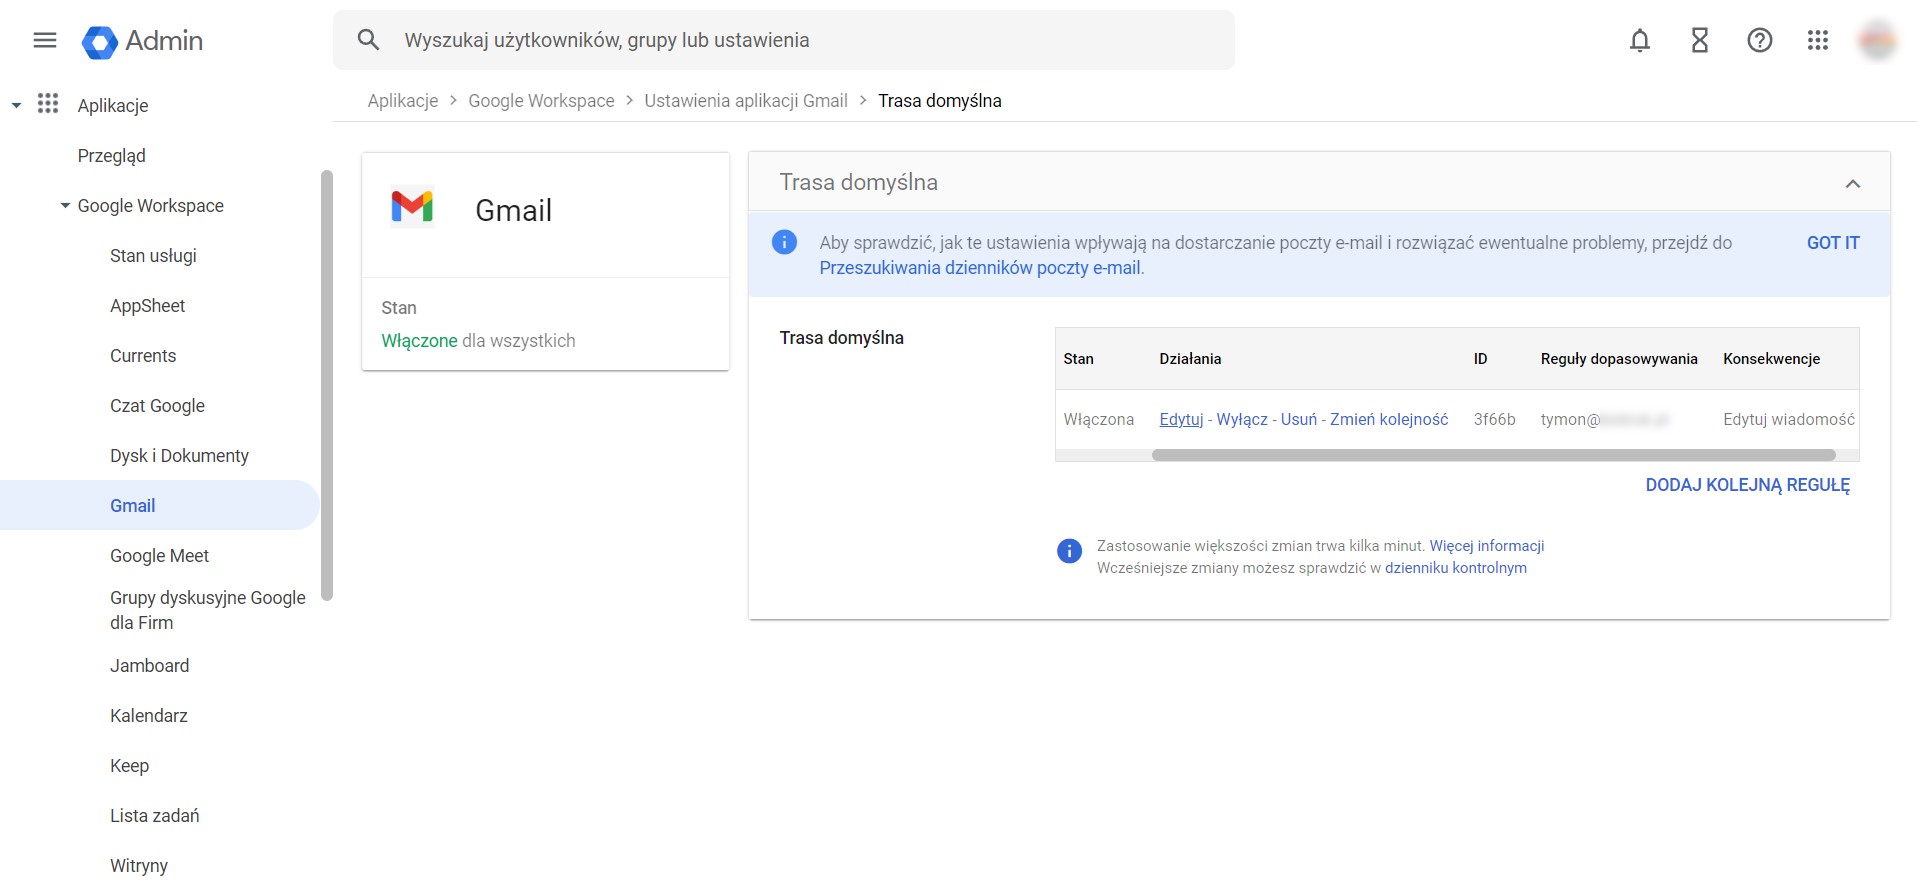Click Włączone dla wszystkich status

[478, 341]
